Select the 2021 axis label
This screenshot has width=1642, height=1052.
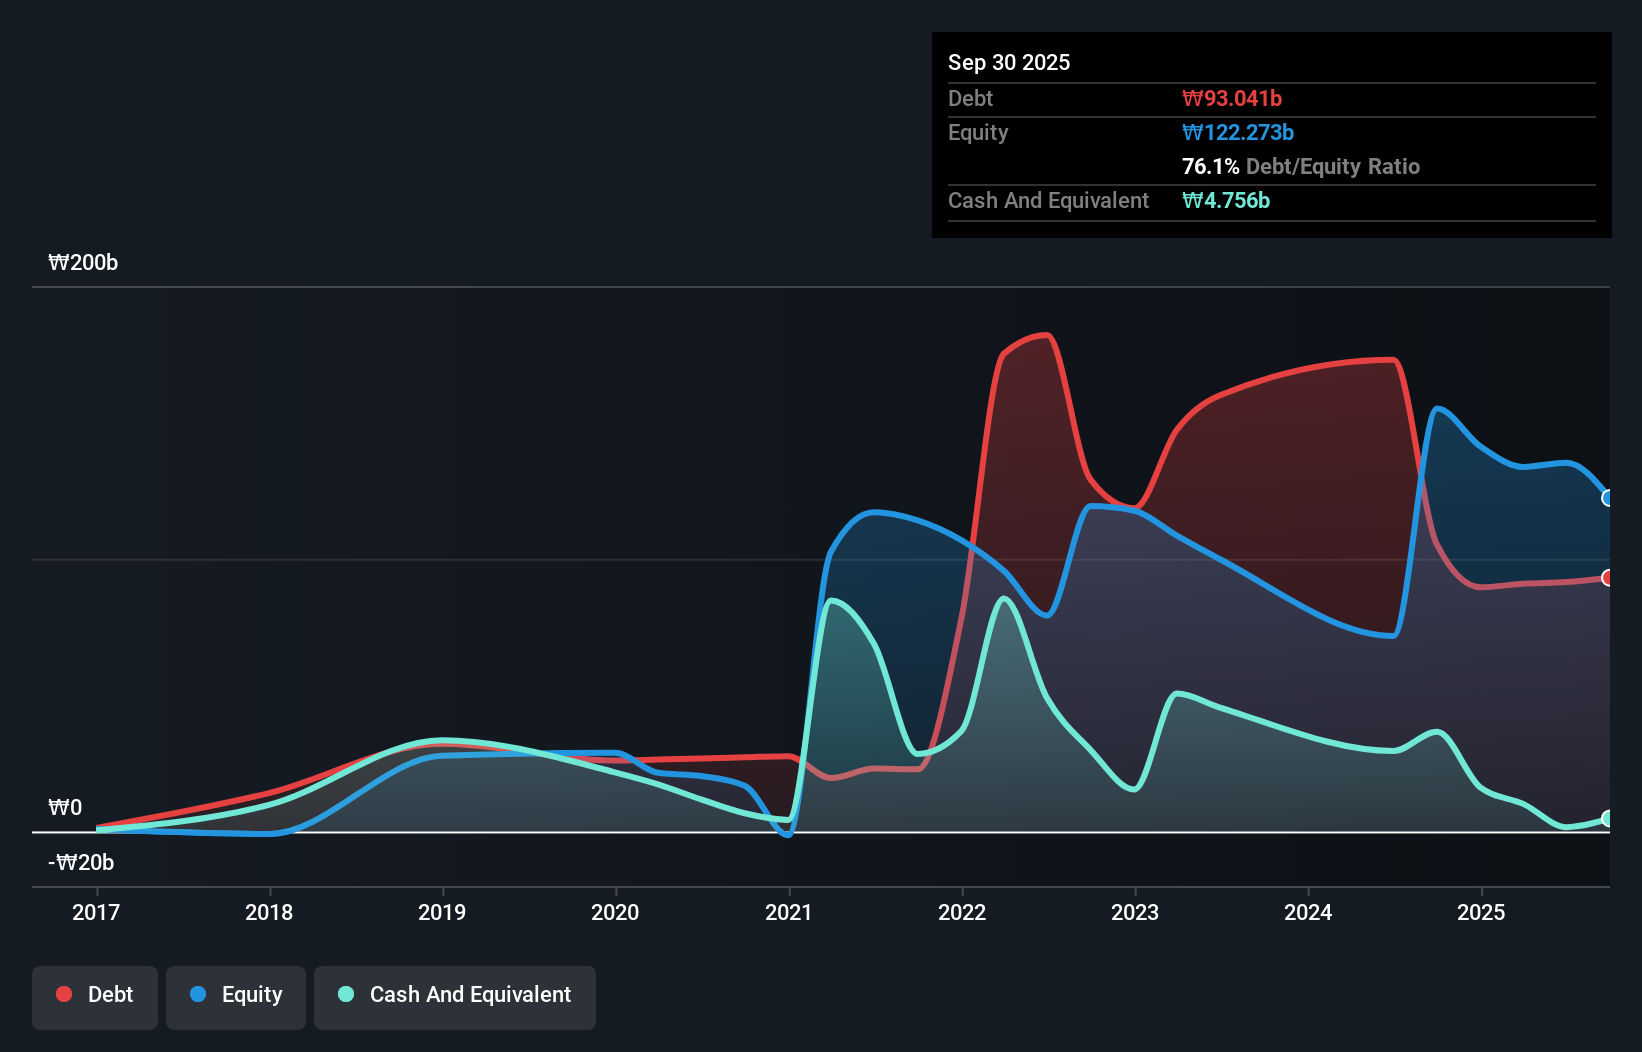[x=788, y=912]
